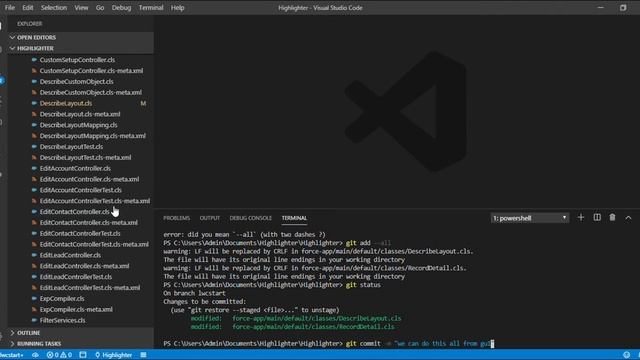Open DescribeCustomObject.cls file
This screenshot has width=640, height=360.
(x=76, y=82)
